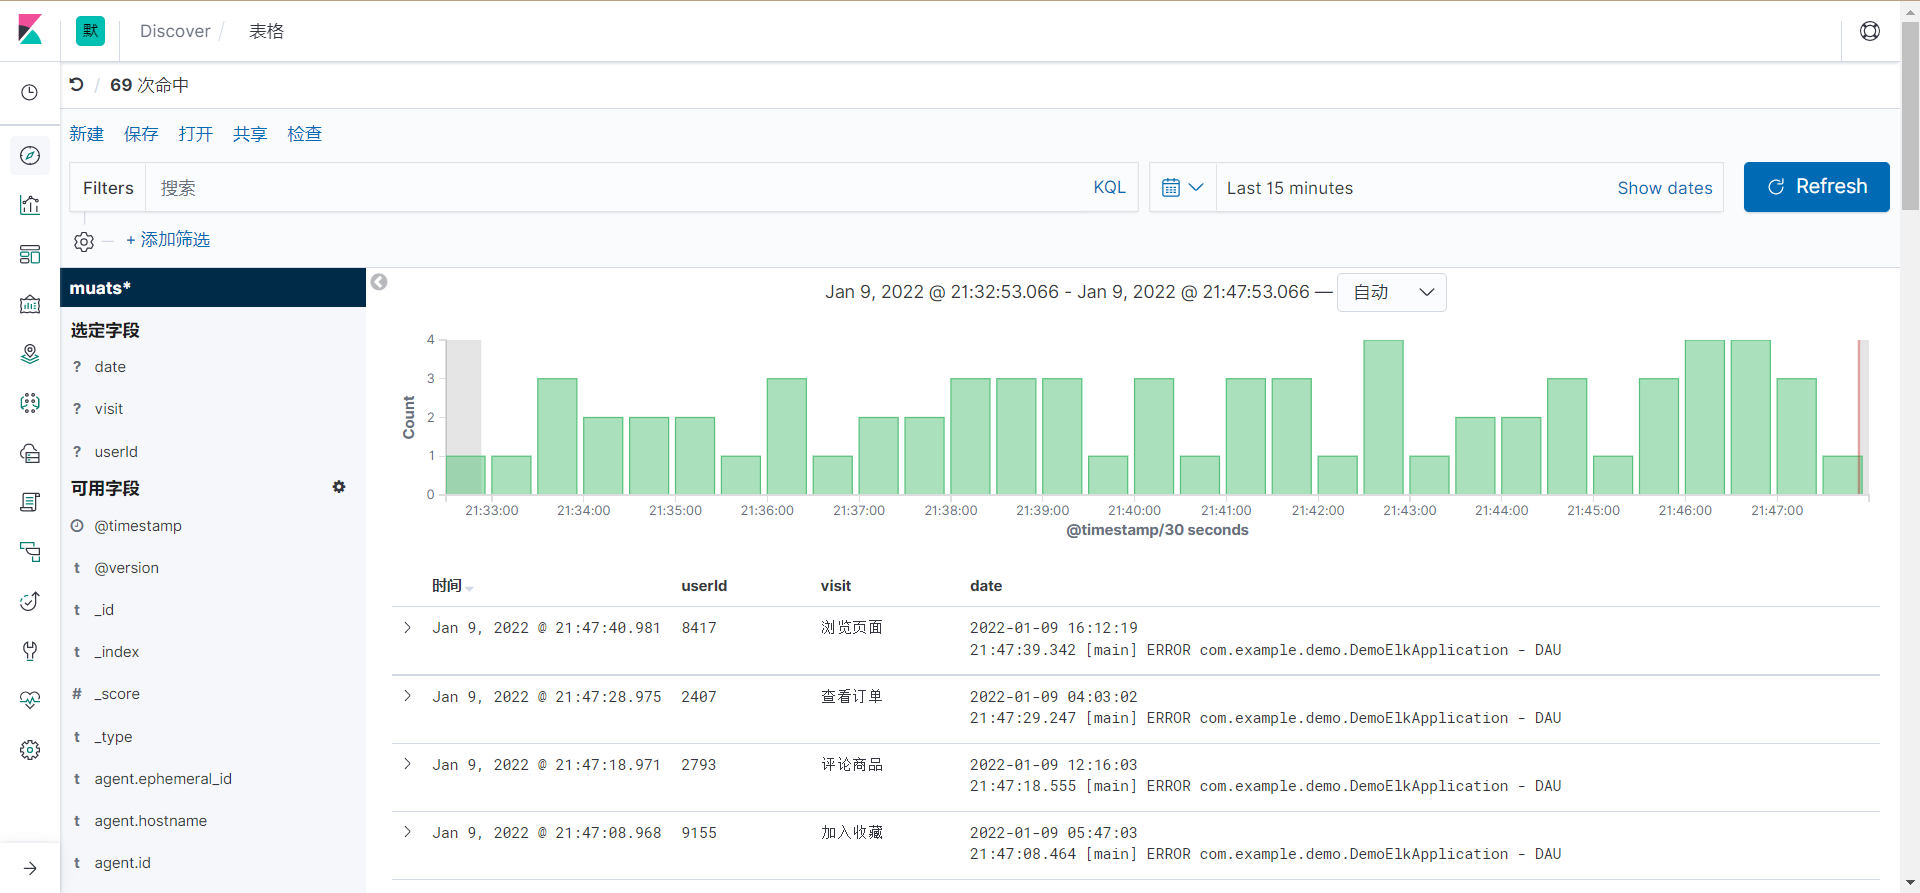Image resolution: width=1920 pixels, height=893 pixels.
Task: Click the userId column header
Action: (x=704, y=586)
